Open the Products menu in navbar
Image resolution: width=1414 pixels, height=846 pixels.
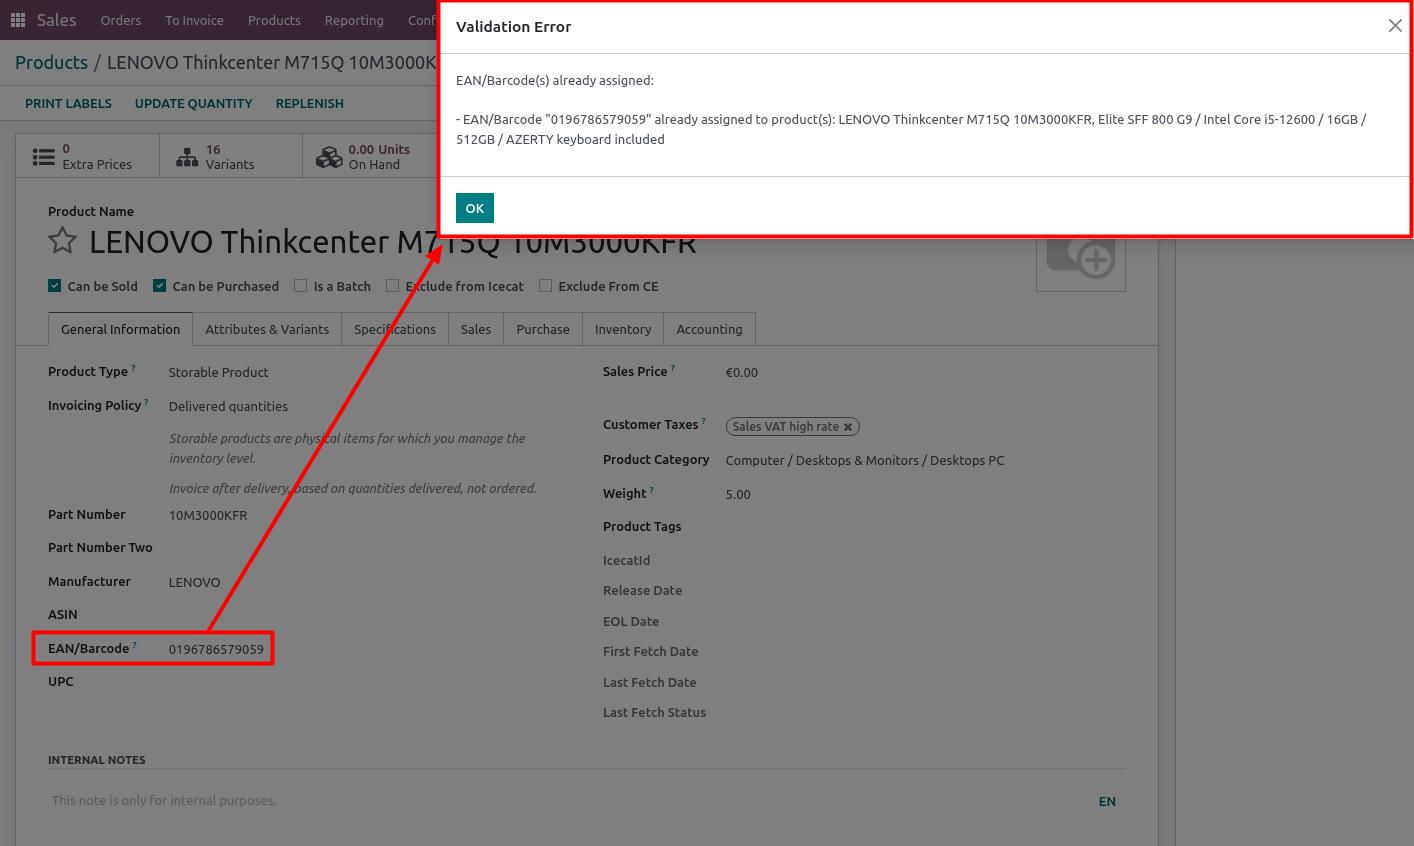[x=274, y=20]
